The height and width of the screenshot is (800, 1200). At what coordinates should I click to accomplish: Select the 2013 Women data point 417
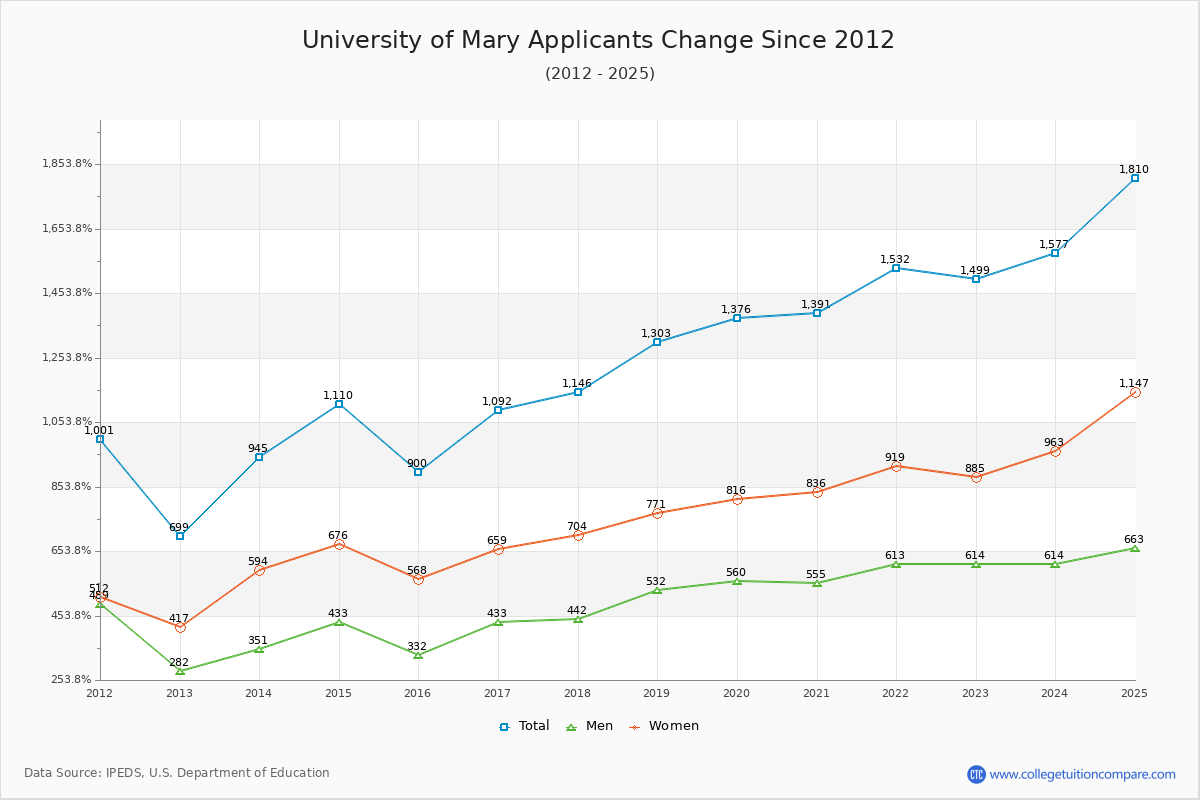180,627
